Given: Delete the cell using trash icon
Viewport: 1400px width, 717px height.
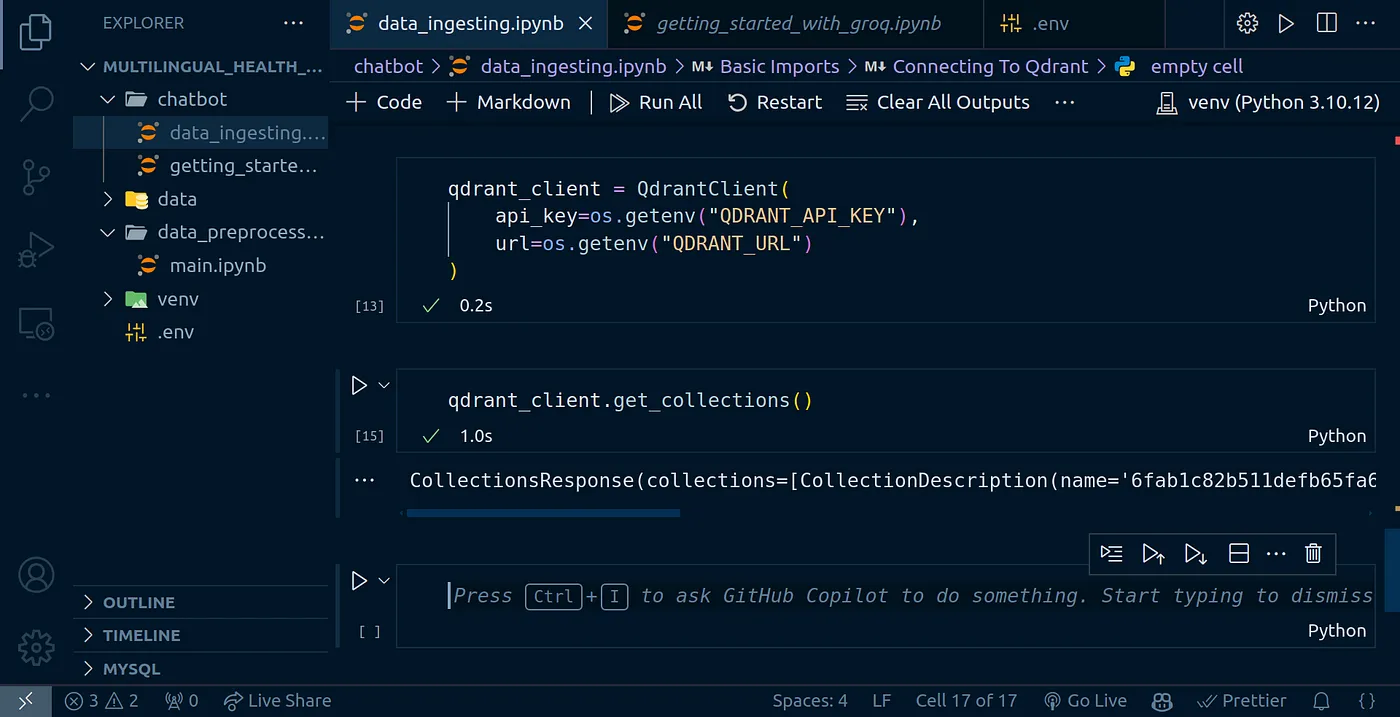Looking at the screenshot, I should pos(1313,553).
